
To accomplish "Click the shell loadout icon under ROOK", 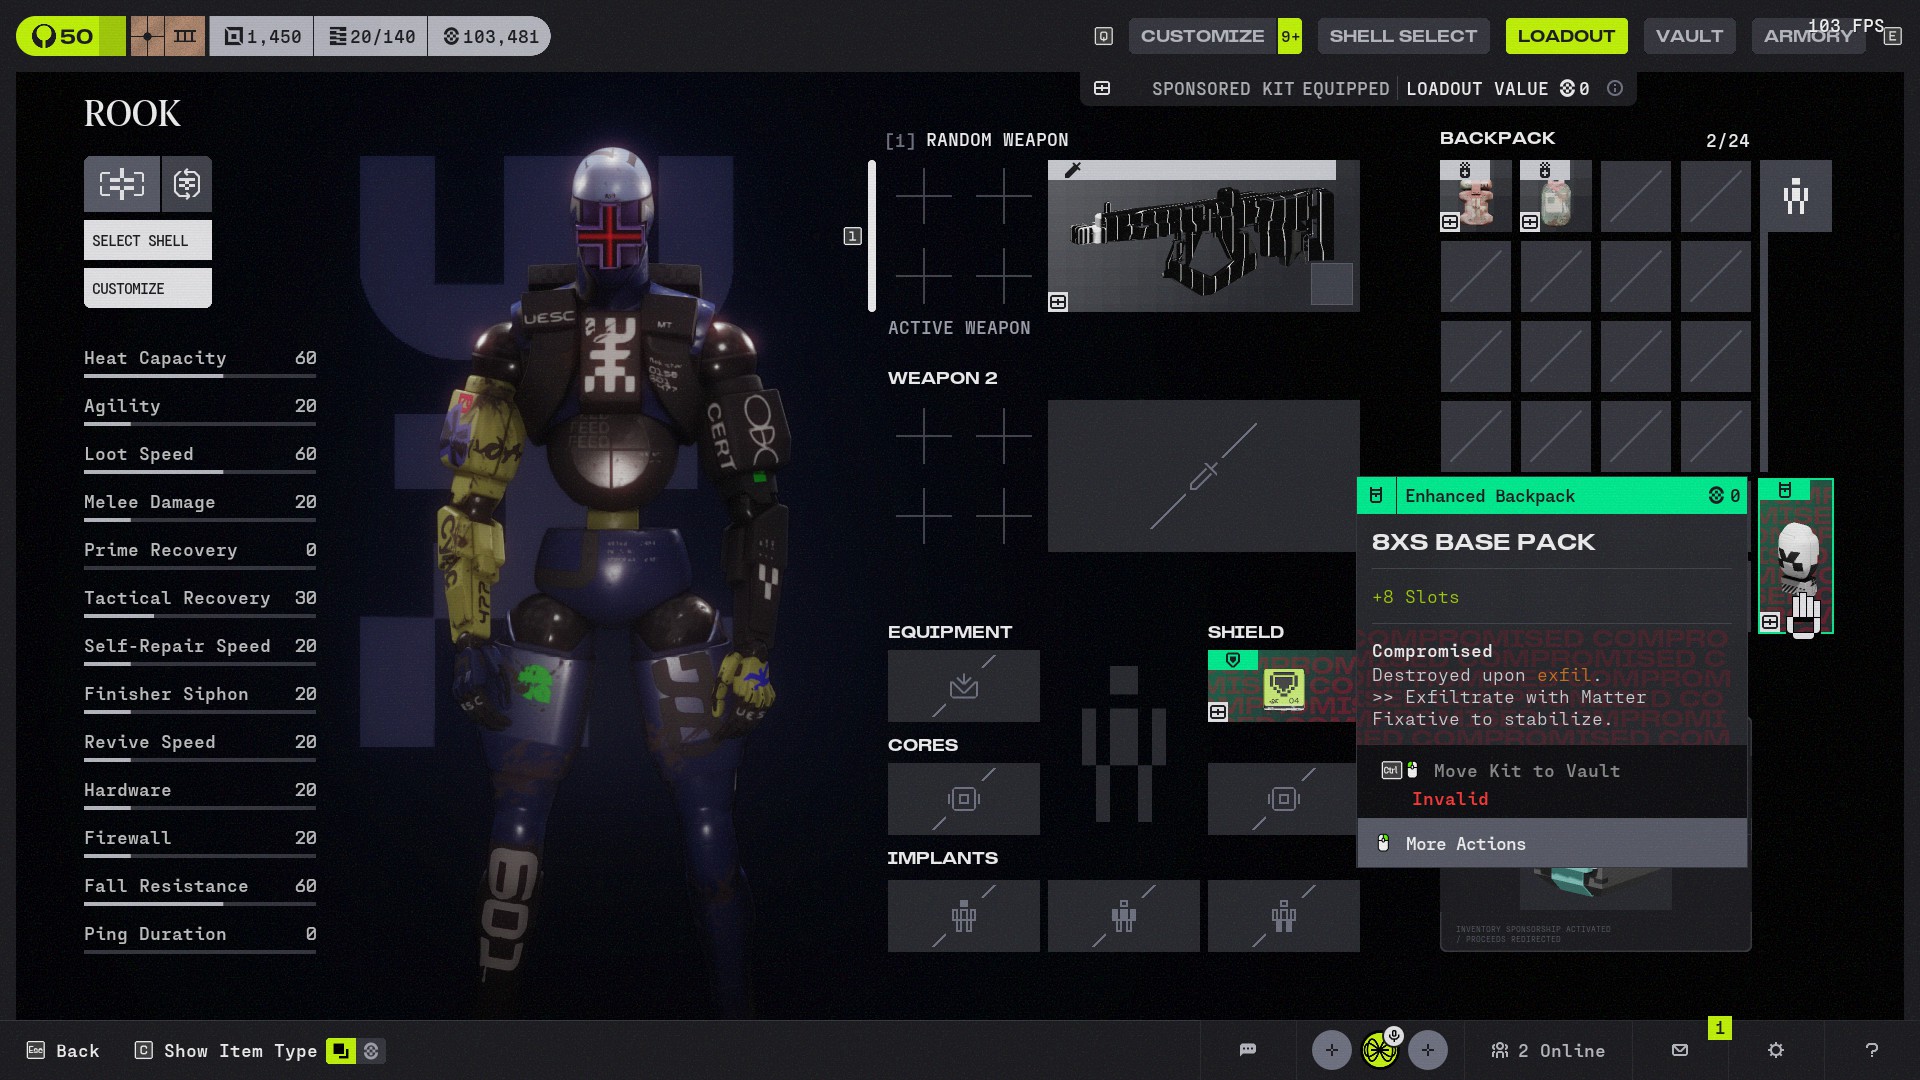I will pyautogui.click(x=122, y=184).
